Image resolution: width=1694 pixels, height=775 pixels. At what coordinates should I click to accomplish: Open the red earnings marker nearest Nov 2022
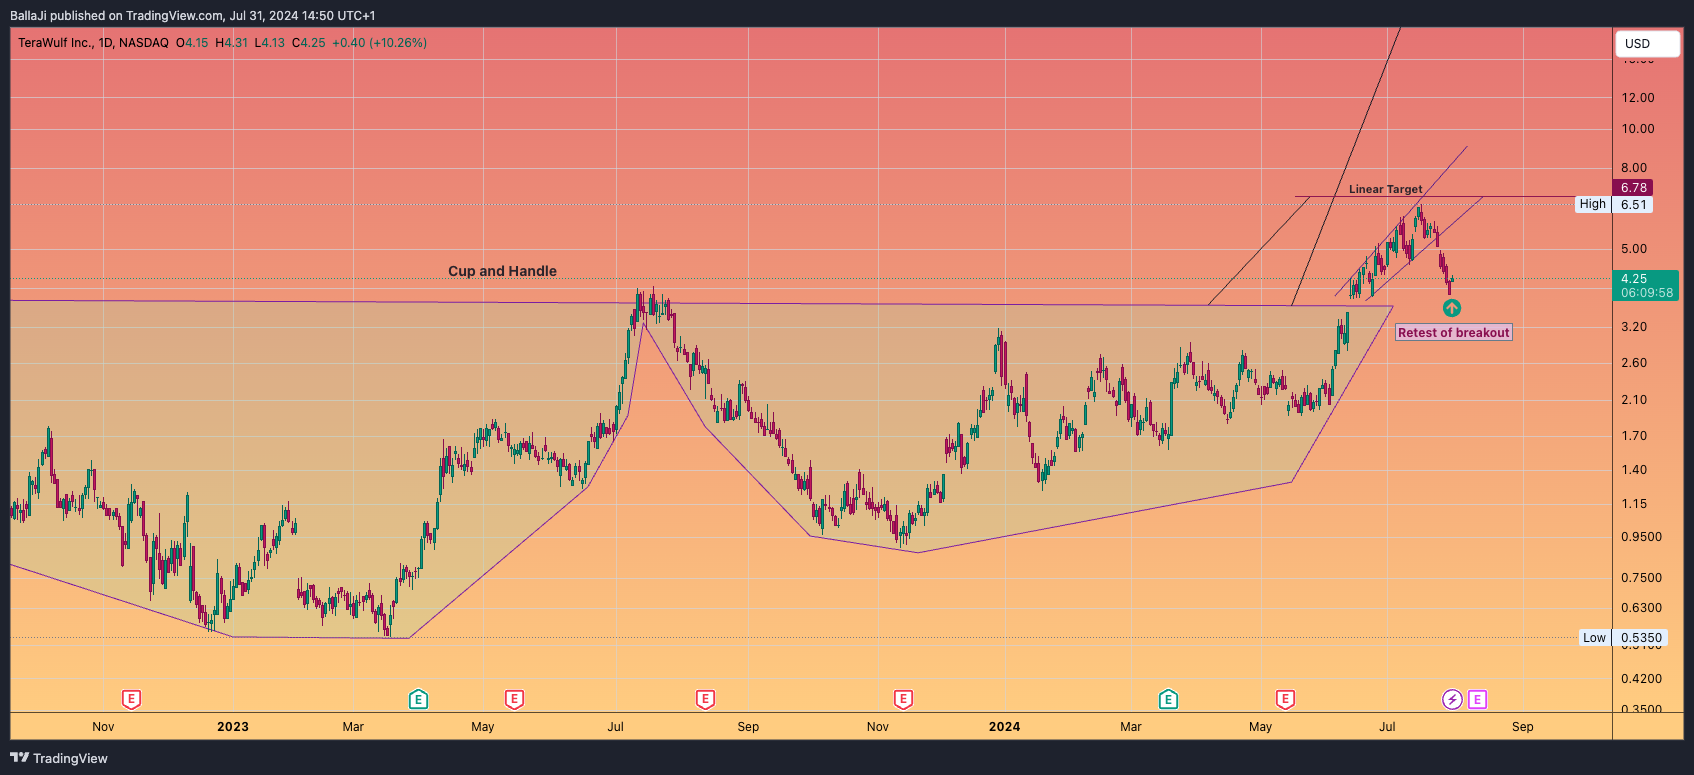tap(131, 700)
